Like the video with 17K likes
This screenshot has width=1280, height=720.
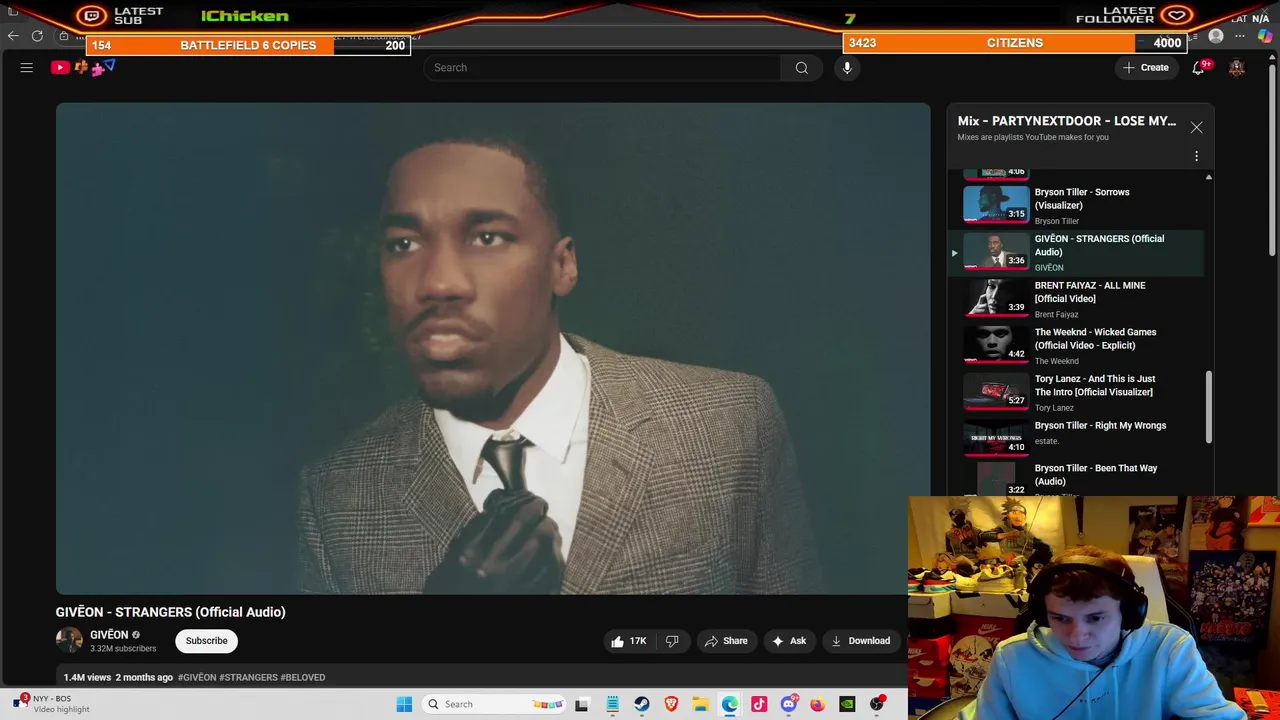[628, 641]
